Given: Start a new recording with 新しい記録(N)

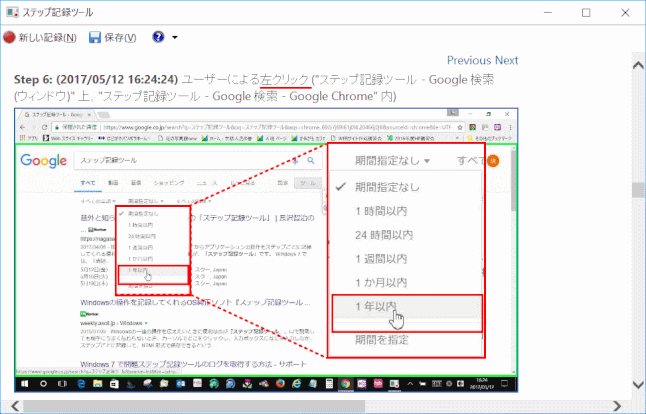Looking at the screenshot, I should tap(40, 37).
